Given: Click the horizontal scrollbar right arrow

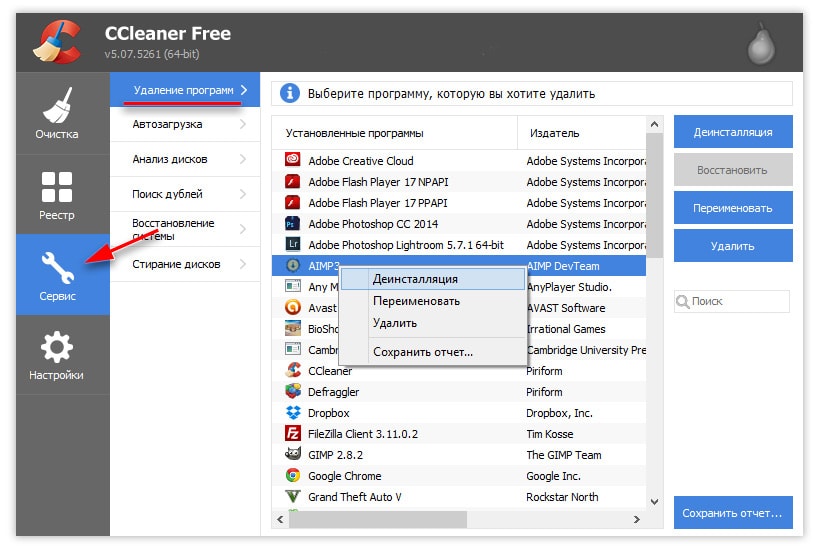Looking at the screenshot, I should tap(636, 519).
